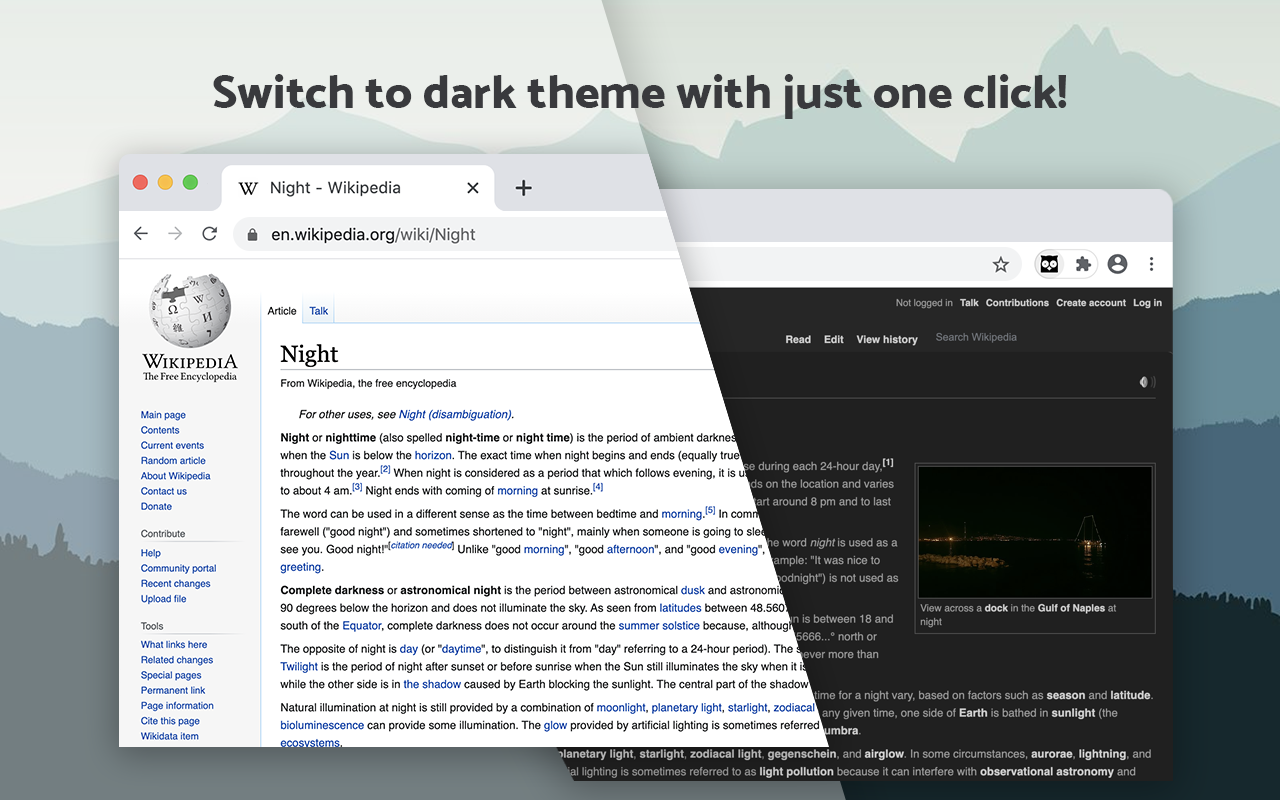Open the Gulf of Naples night photo
The height and width of the screenshot is (800, 1280).
click(x=1035, y=532)
